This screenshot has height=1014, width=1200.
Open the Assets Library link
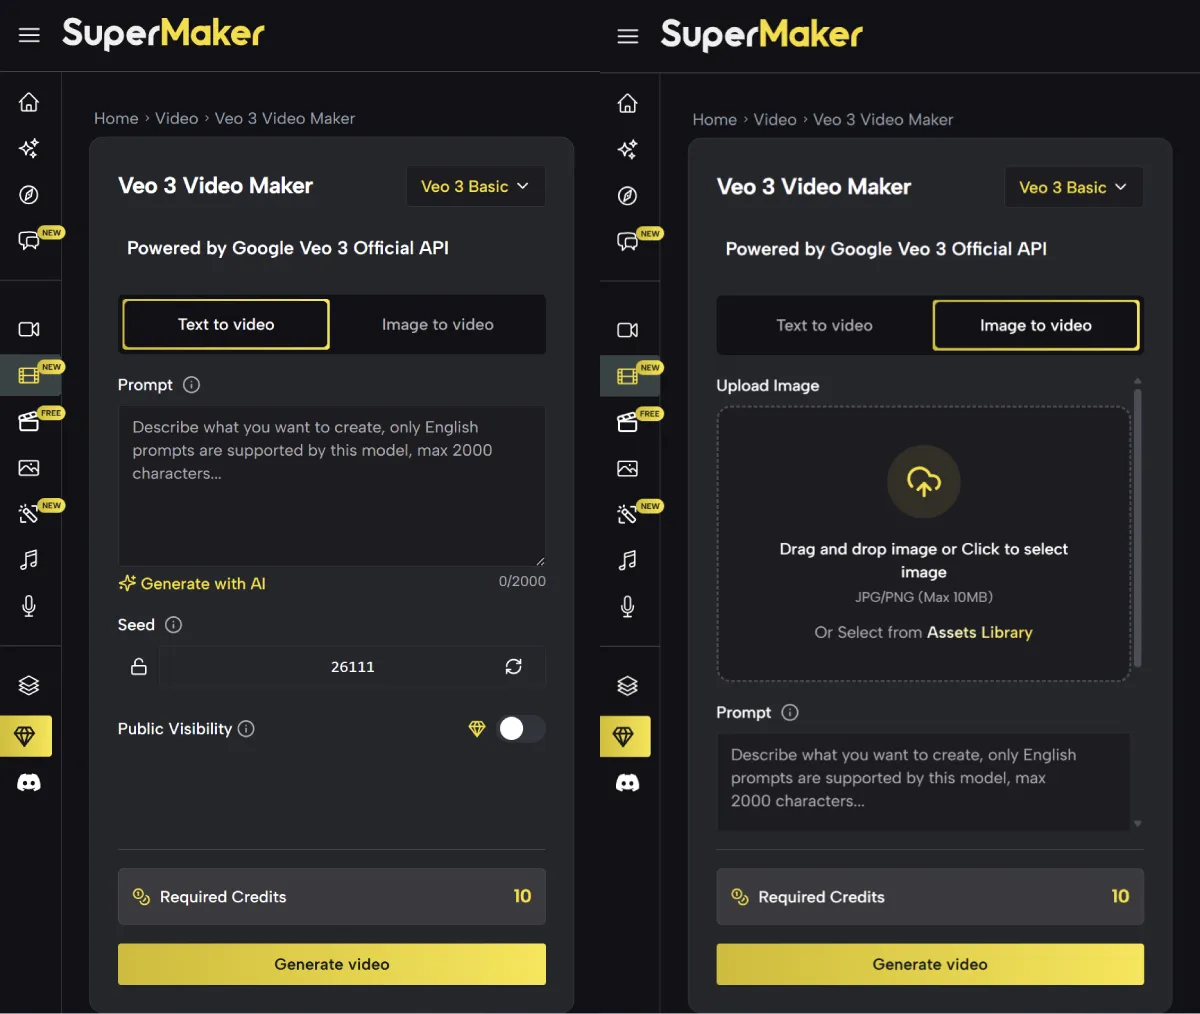pyautogui.click(x=979, y=632)
